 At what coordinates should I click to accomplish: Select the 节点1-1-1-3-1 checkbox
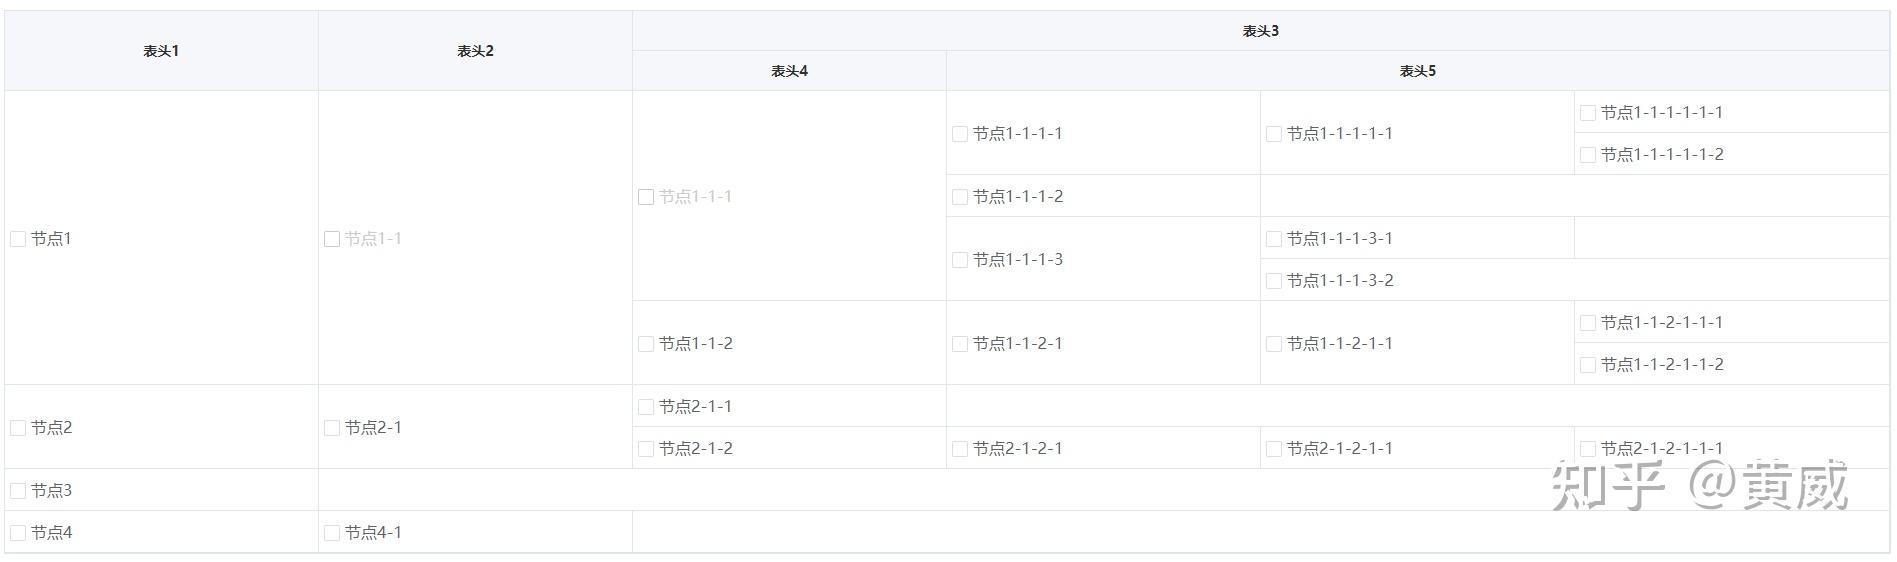tap(1274, 239)
